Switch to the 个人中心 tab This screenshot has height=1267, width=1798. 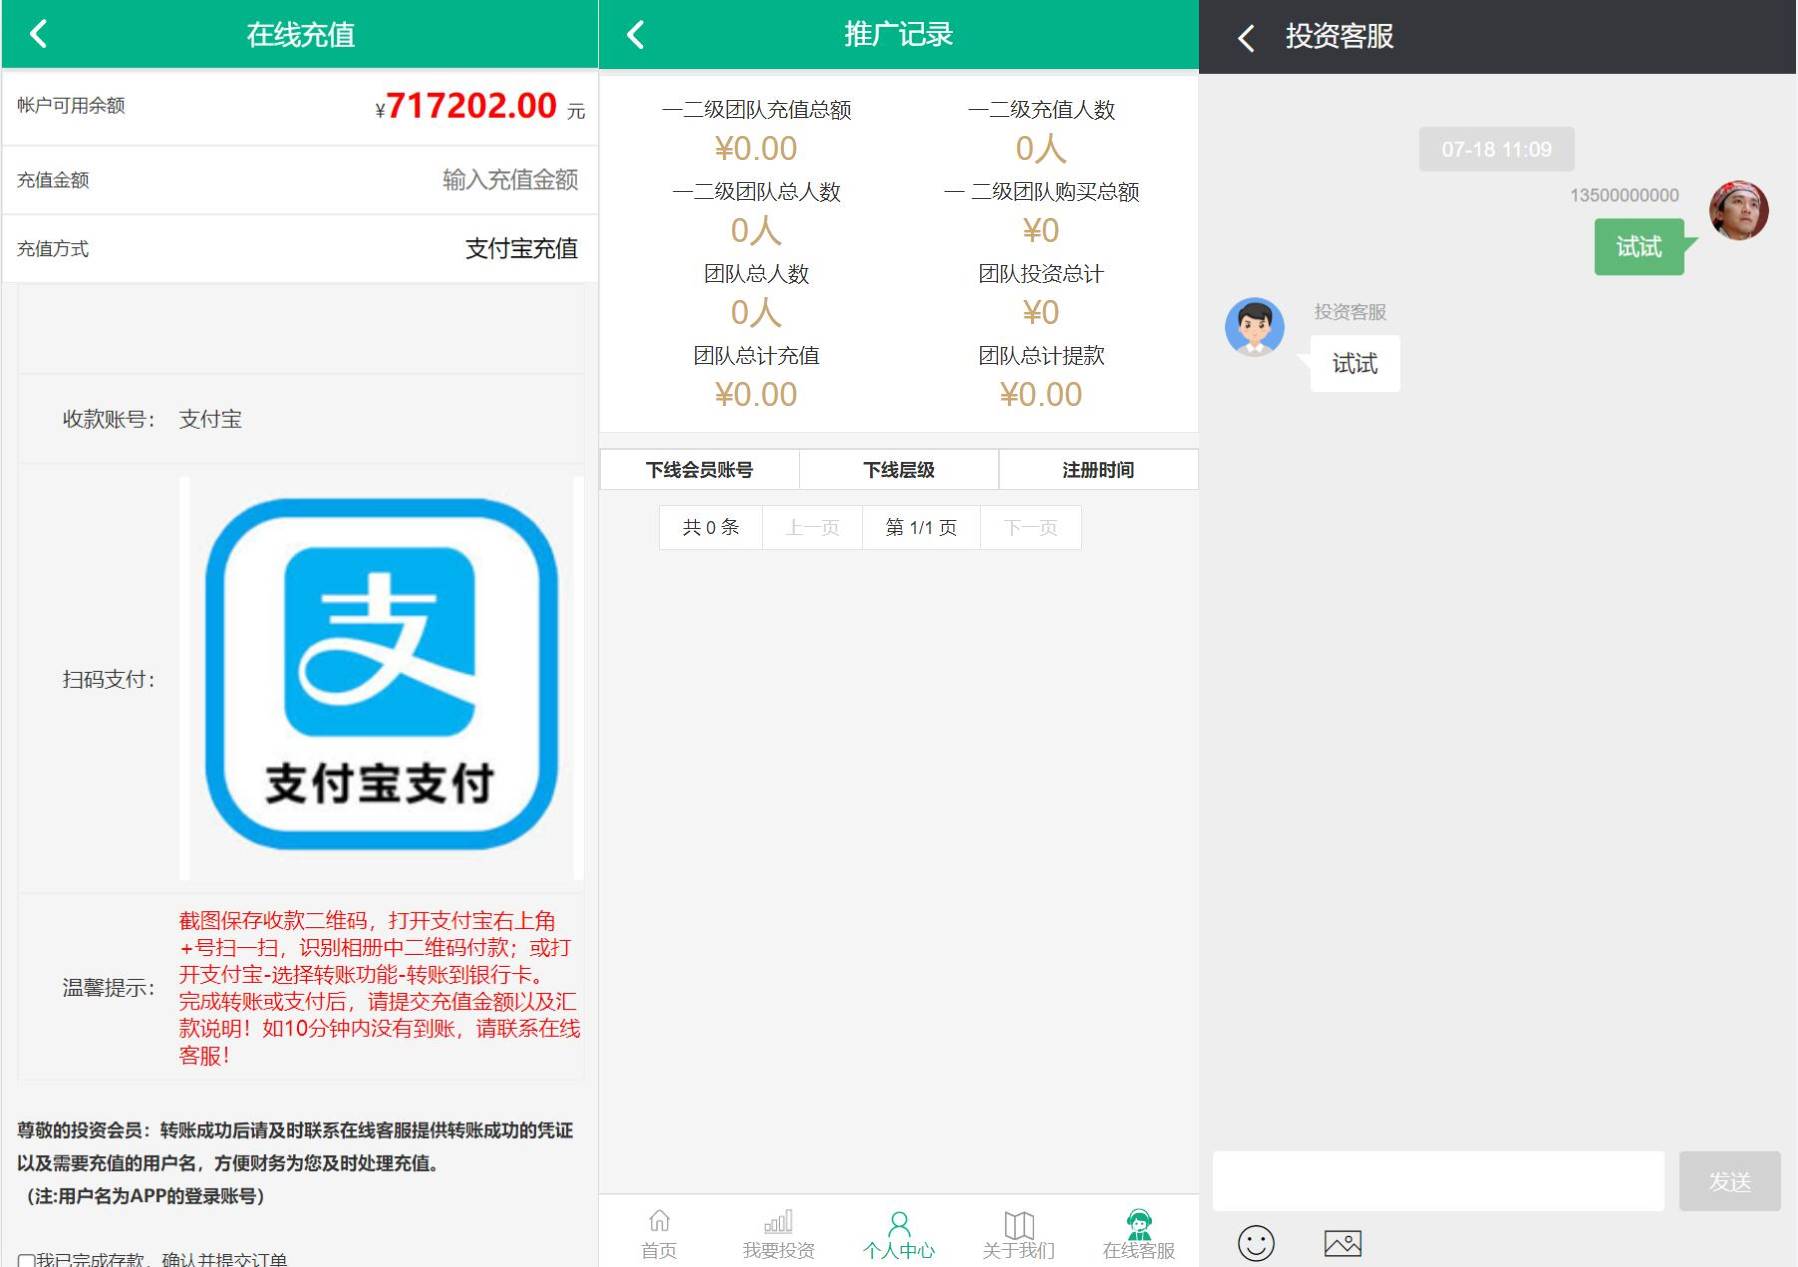898,1234
